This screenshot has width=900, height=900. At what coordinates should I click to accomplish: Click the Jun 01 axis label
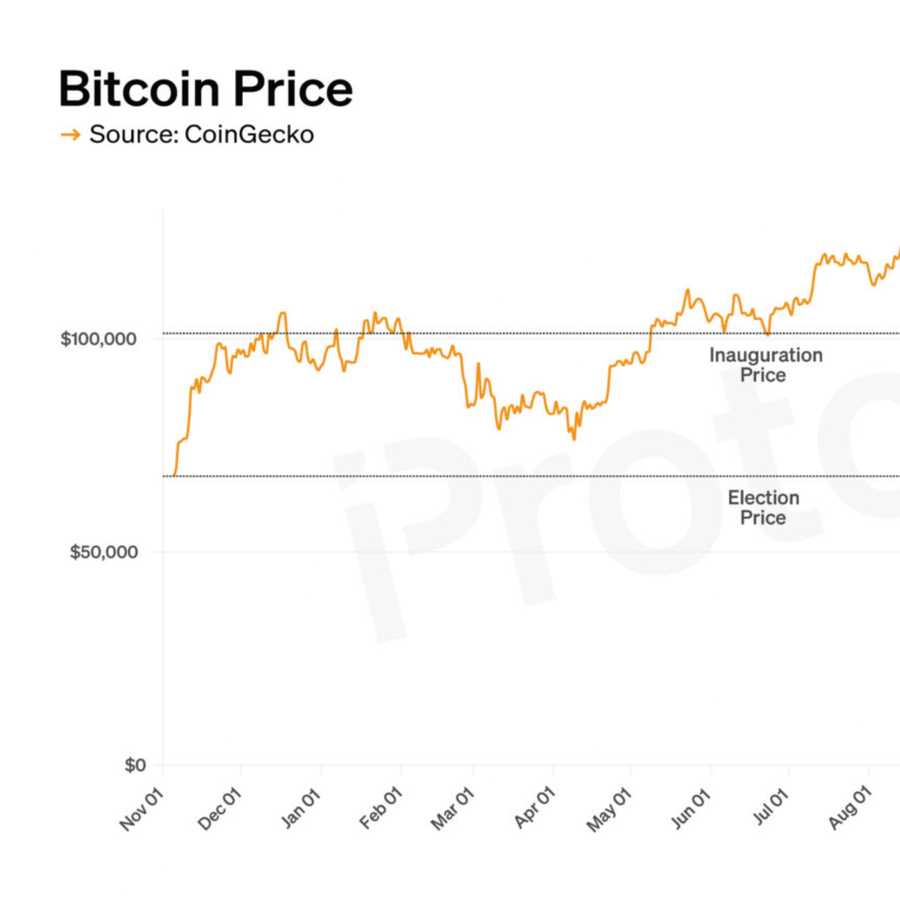[690, 808]
